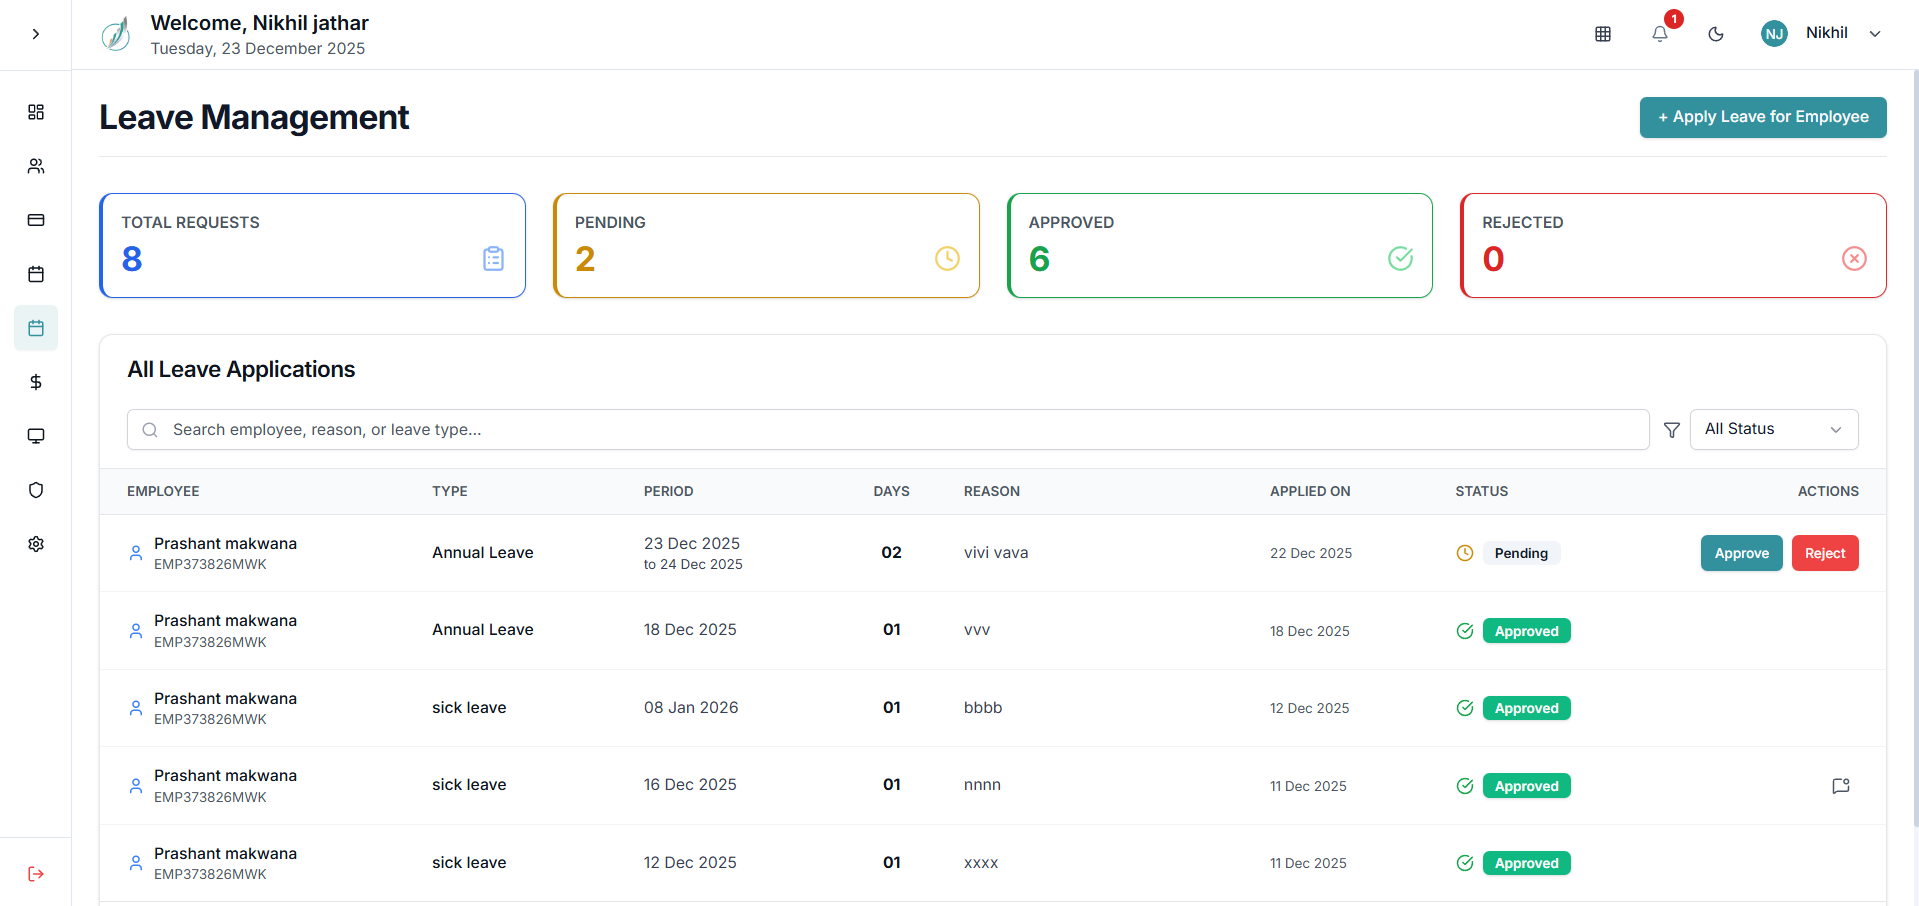Open the All Status dropdown
The width and height of the screenshot is (1919, 906).
(x=1773, y=429)
